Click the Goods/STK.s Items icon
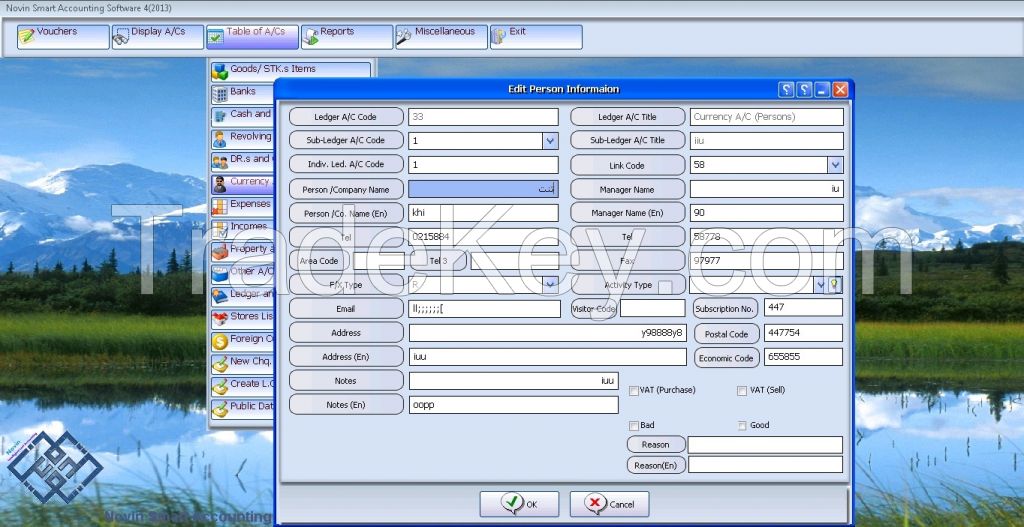This screenshot has width=1024, height=527. (219, 70)
